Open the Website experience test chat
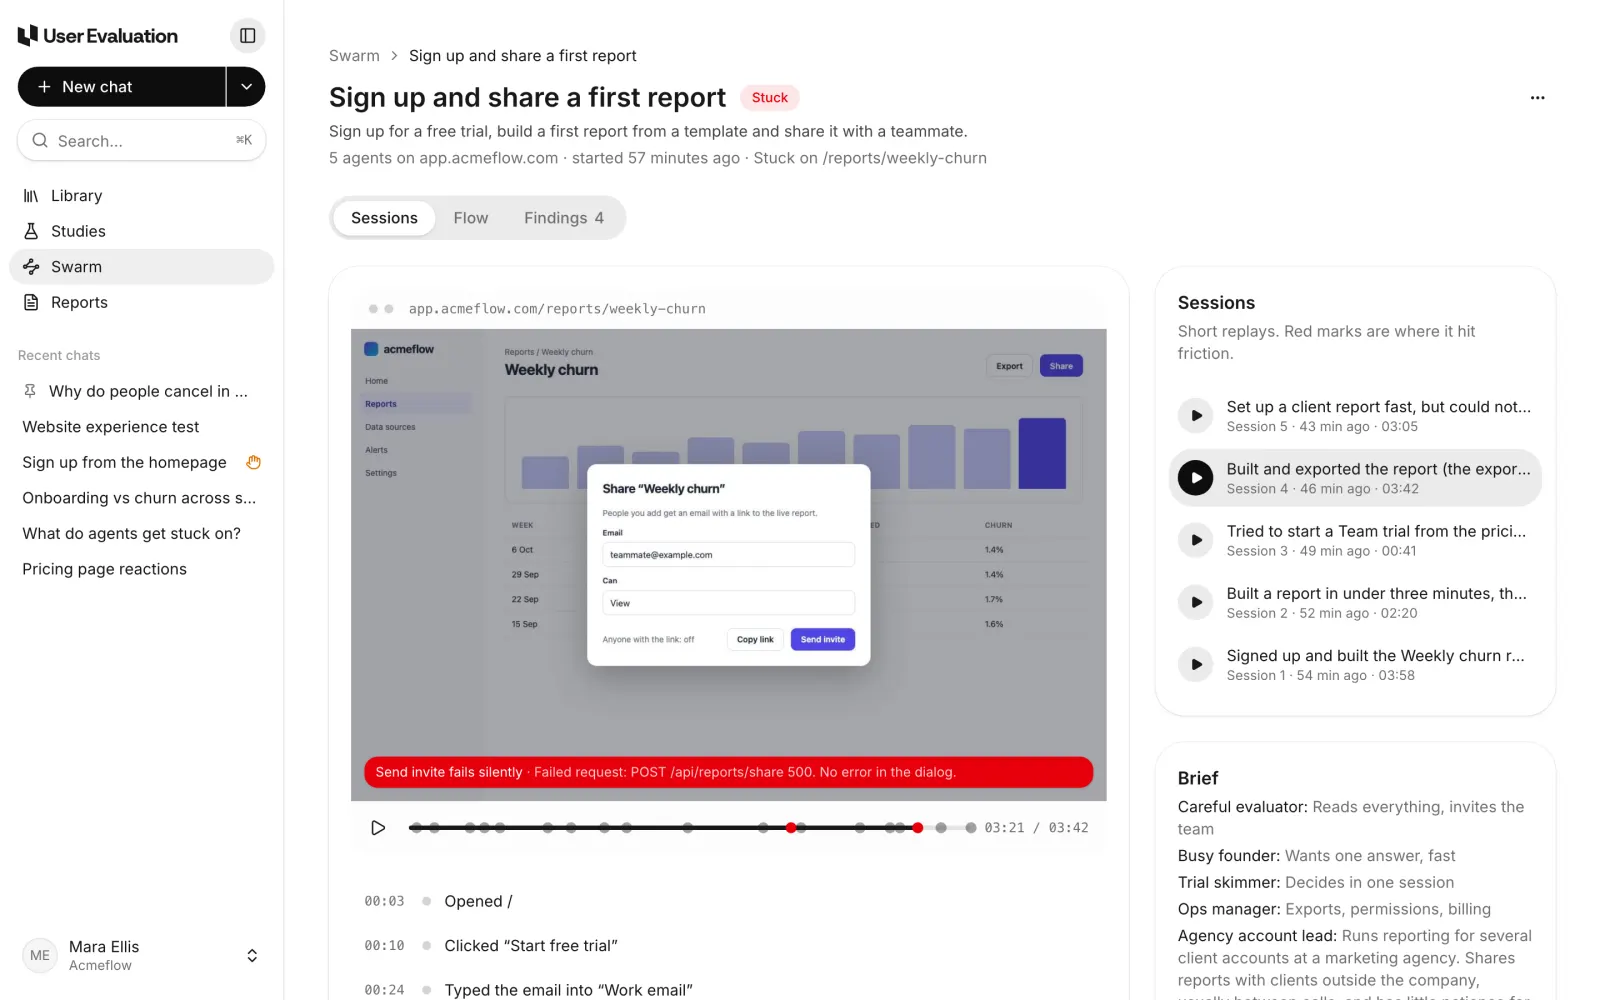The height and width of the screenshot is (1000, 1600). (x=141, y=427)
